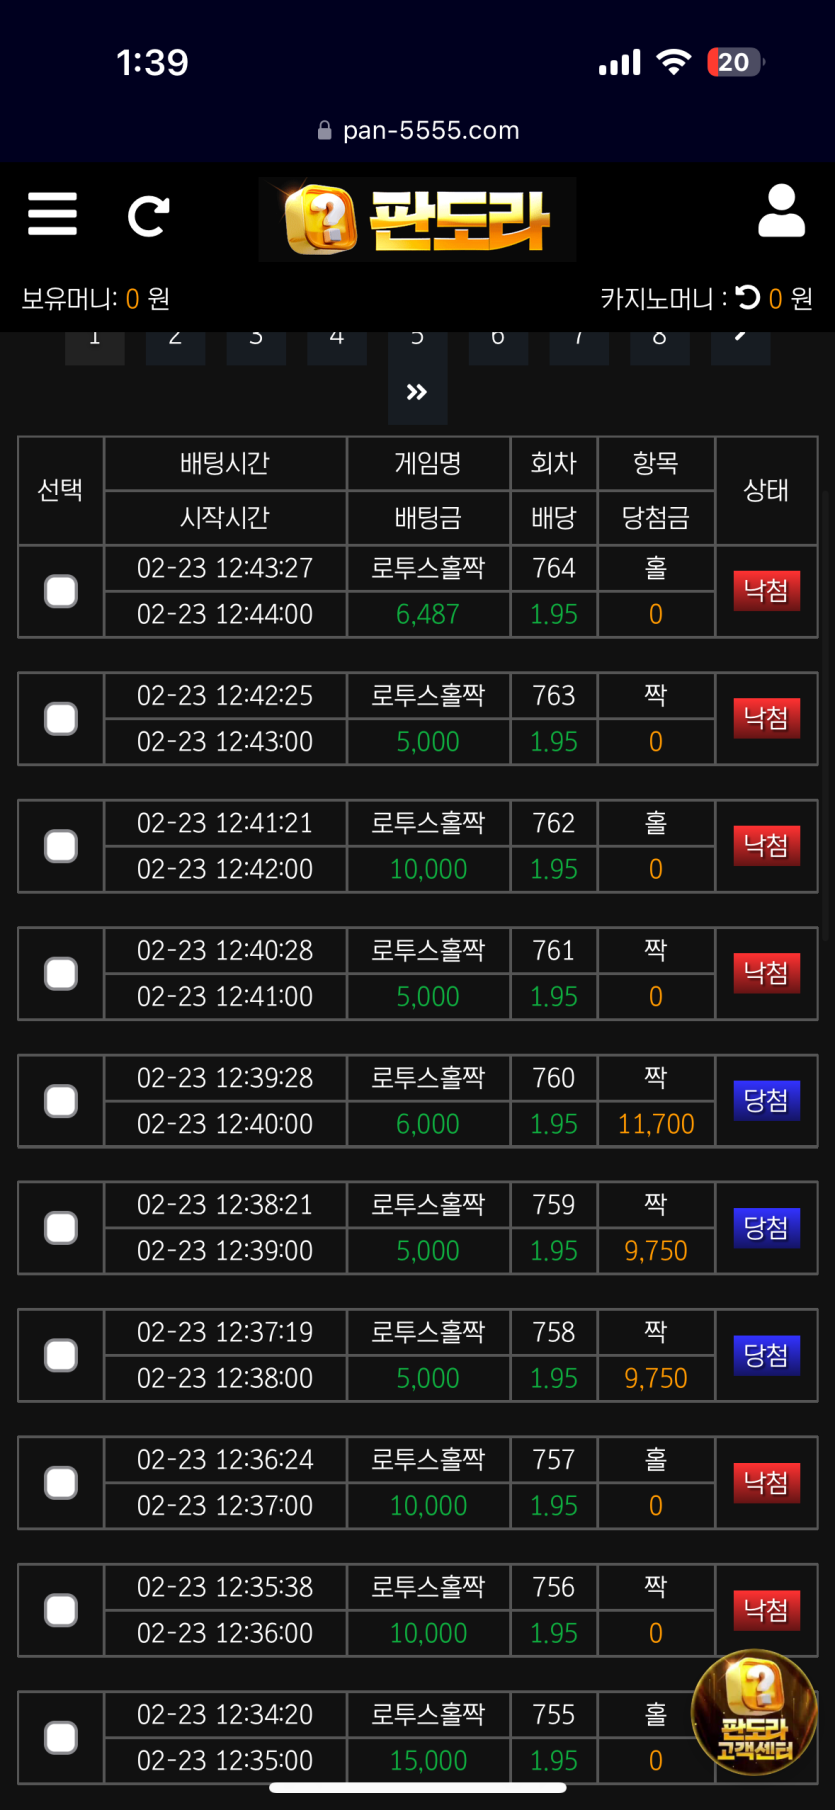The image size is (835, 1810).
Task: Tap the pan-5555.com URL field
Action: (x=431, y=131)
